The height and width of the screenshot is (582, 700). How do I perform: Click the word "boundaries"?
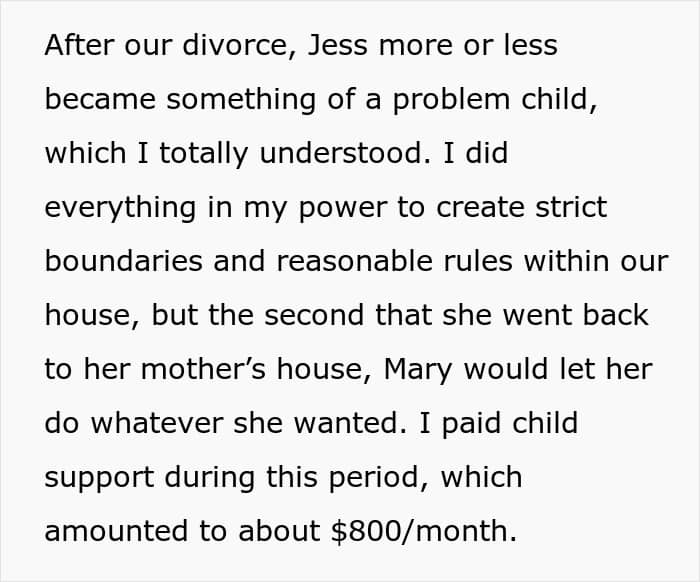pos(124,261)
